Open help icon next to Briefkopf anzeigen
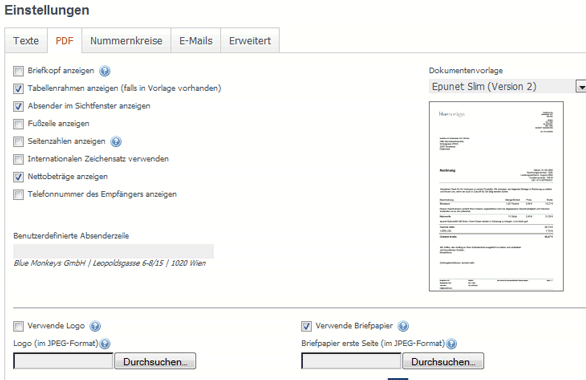Viewport: 586px width, 380px height. pyautogui.click(x=105, y=71)
